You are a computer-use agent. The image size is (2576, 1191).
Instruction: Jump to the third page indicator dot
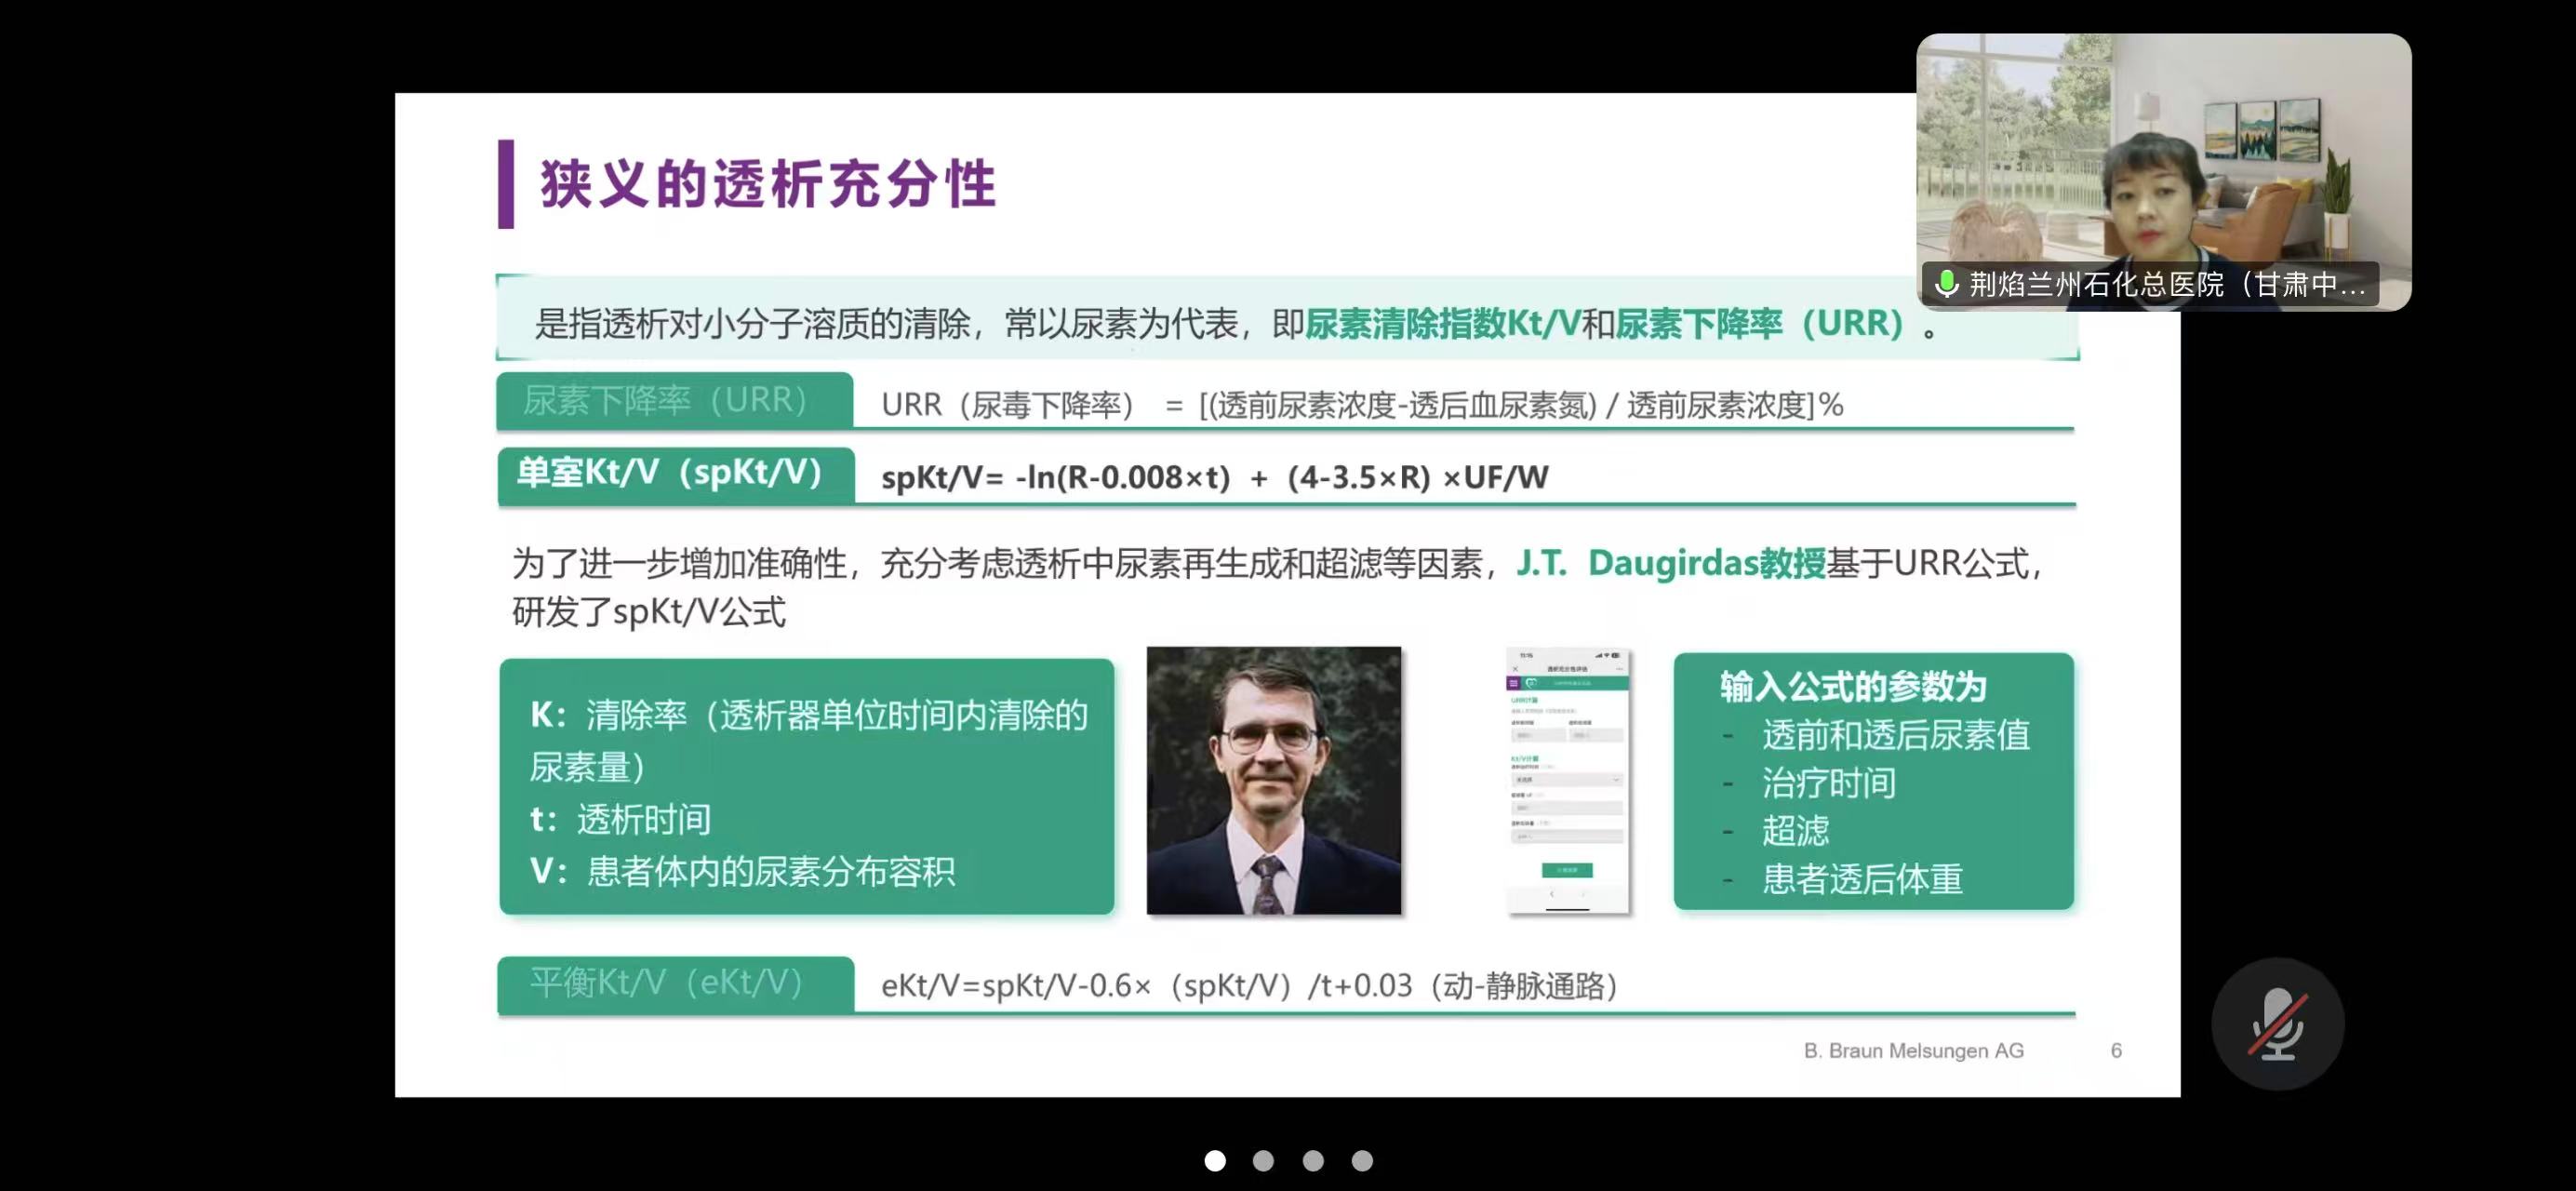point(1313,1160)
